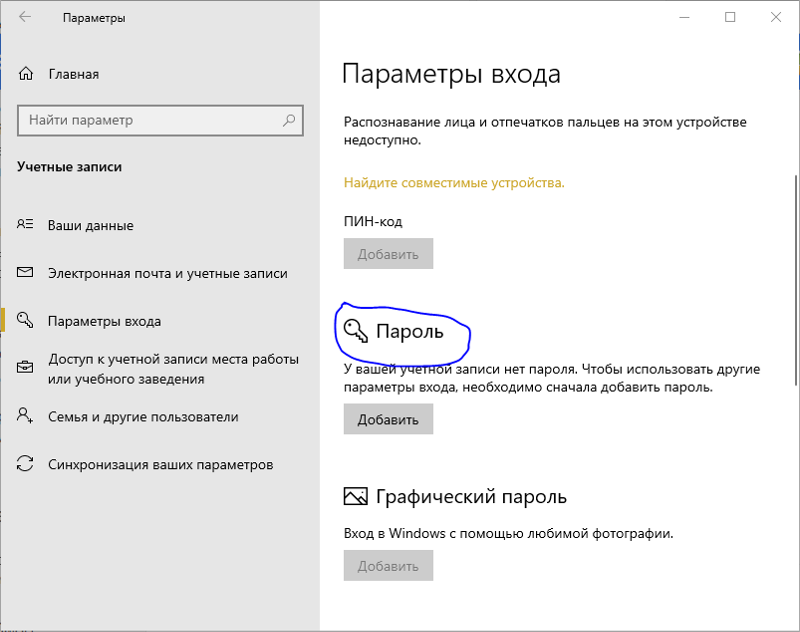Viewport: 800px width, 632px height.
Task: Click the Ваши данные person icon
Action: pyautogui.click(x=25, y=224)
